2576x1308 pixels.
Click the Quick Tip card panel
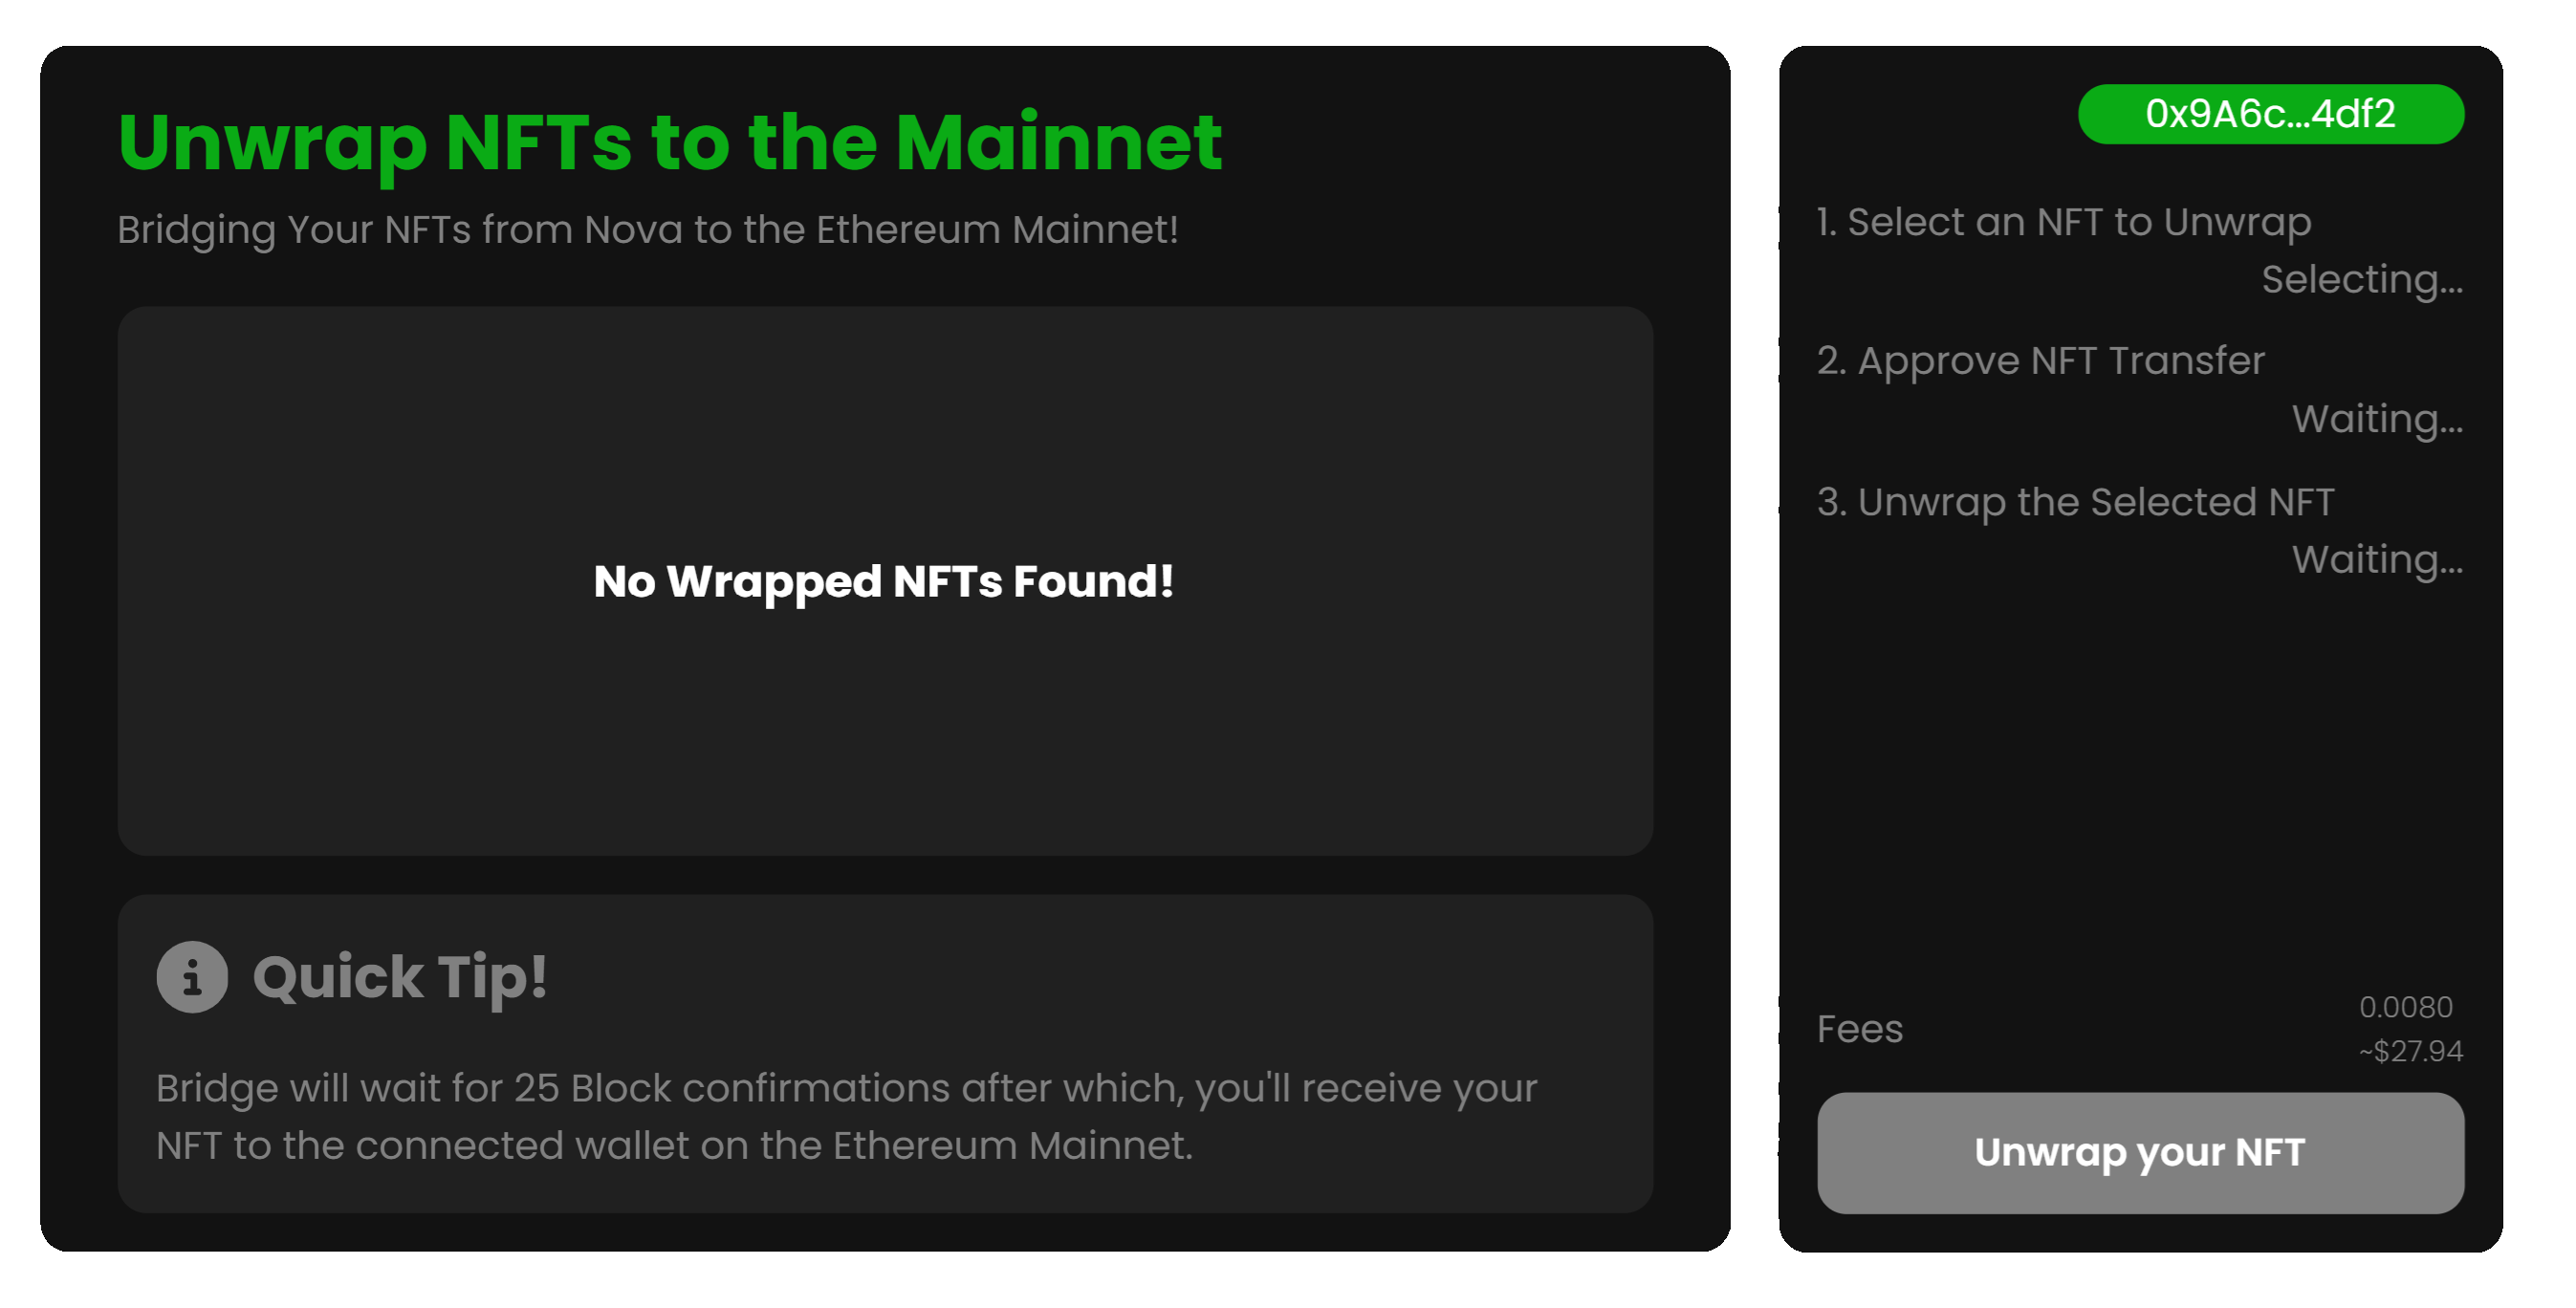[885, 1054]
